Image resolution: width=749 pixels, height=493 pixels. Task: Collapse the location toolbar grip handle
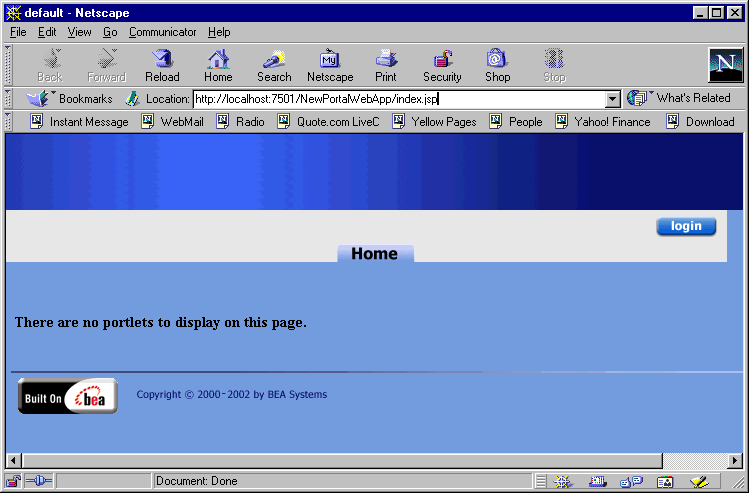pos(8,99)
